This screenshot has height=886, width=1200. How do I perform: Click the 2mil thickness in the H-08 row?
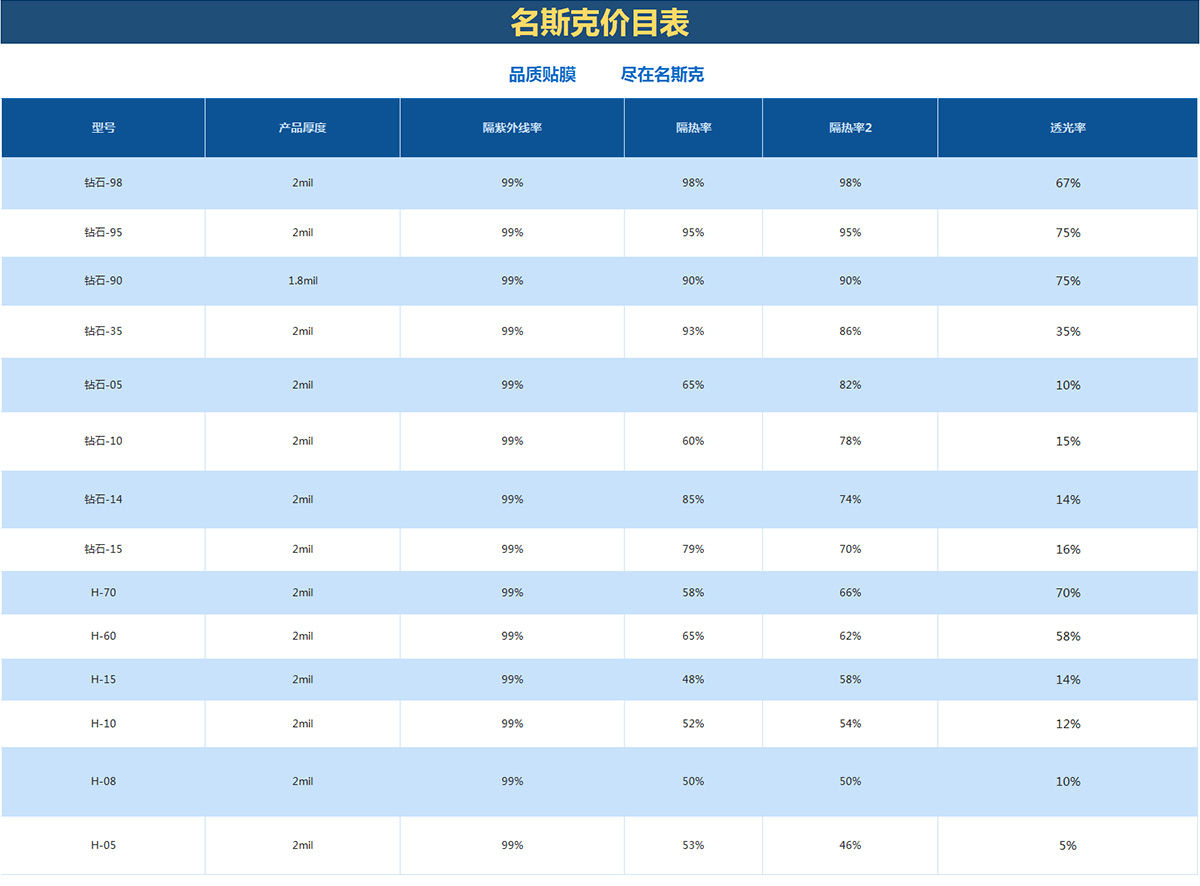303,781
